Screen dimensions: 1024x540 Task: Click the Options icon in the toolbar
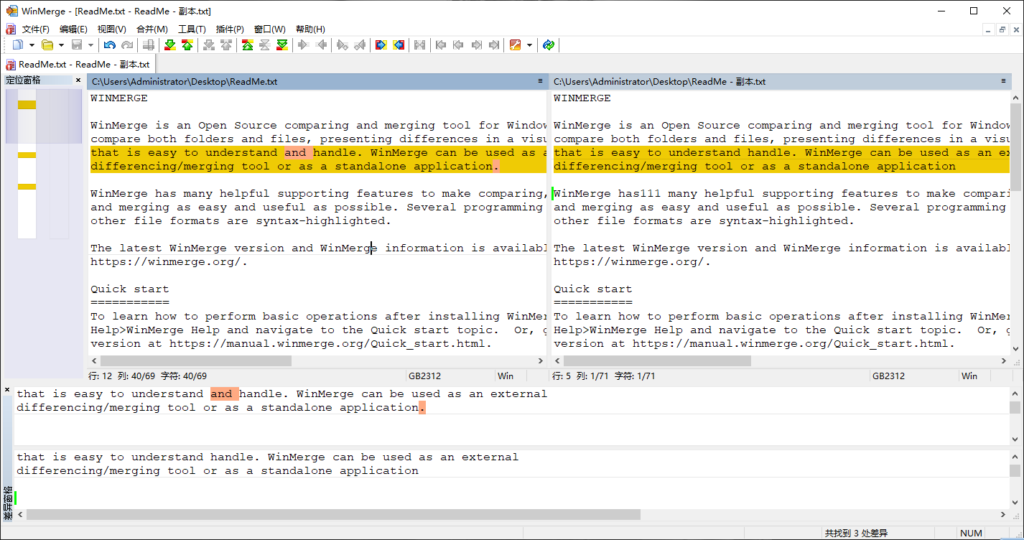click(515, 45)
